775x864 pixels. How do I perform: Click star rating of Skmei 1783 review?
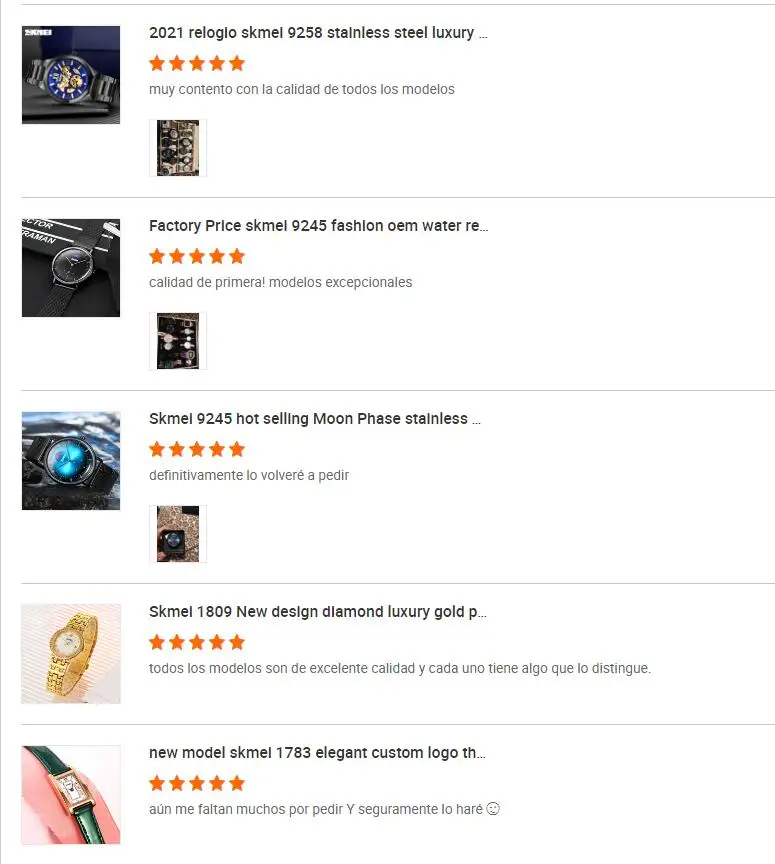197,783
